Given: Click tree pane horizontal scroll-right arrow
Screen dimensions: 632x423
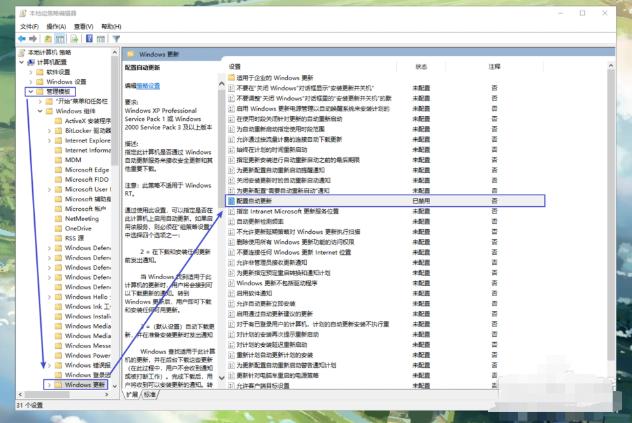Looking at the screenshot, I should pyautogui.click(x=106, y=394).
